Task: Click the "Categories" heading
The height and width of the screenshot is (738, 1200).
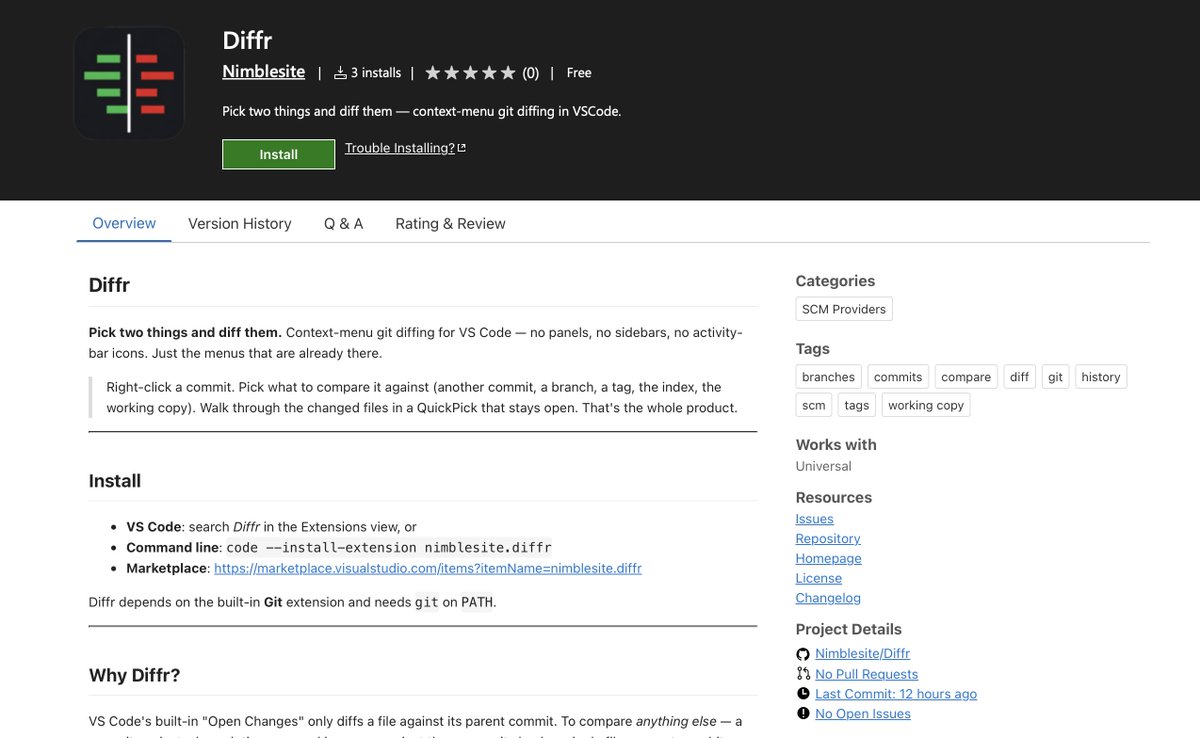Action: 835,281
